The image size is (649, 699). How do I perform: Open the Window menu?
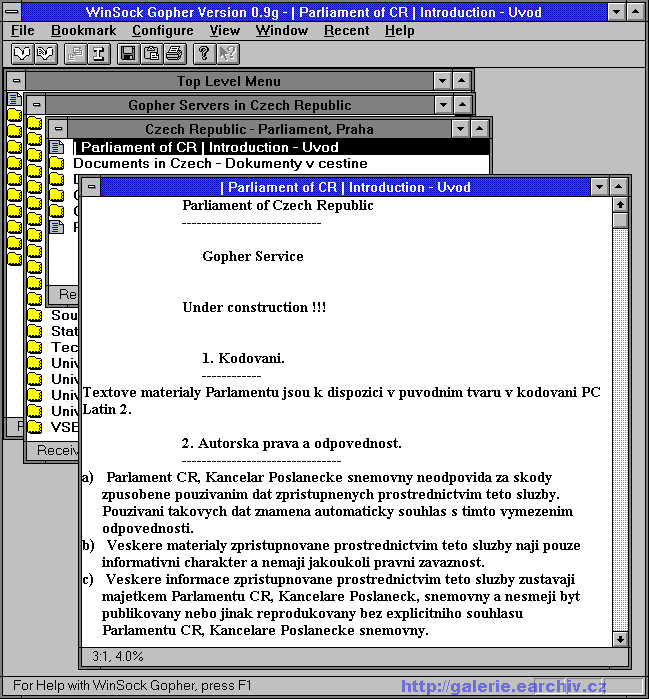(x=282, y=30)
